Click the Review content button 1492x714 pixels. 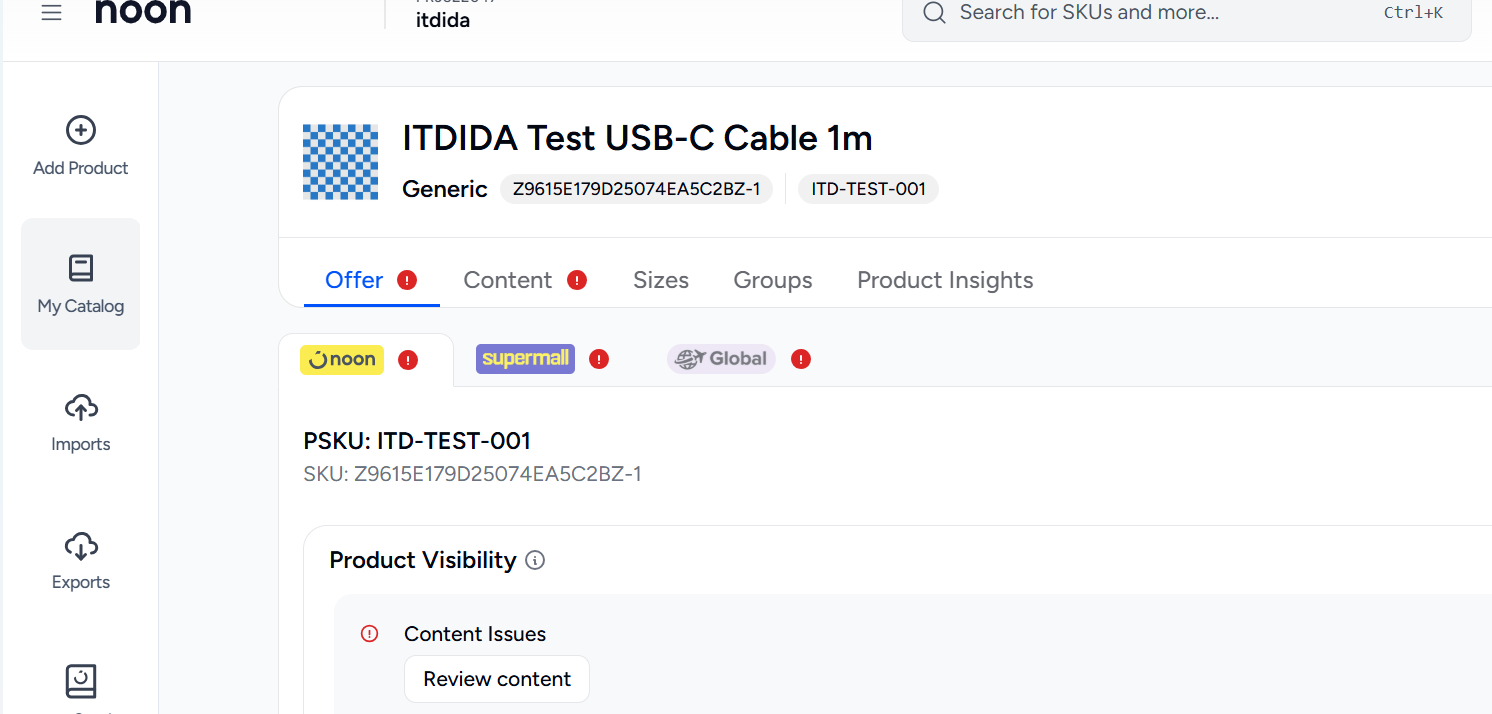pos(497,679)
